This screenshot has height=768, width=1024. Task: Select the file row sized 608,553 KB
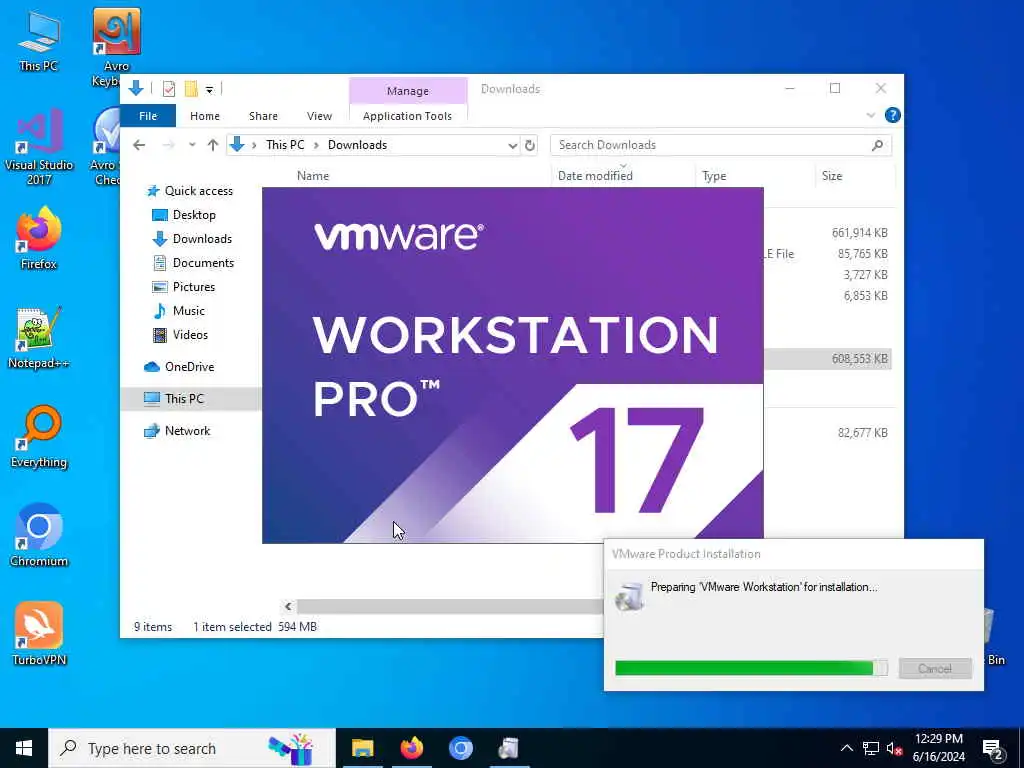[x=828, y=359]
